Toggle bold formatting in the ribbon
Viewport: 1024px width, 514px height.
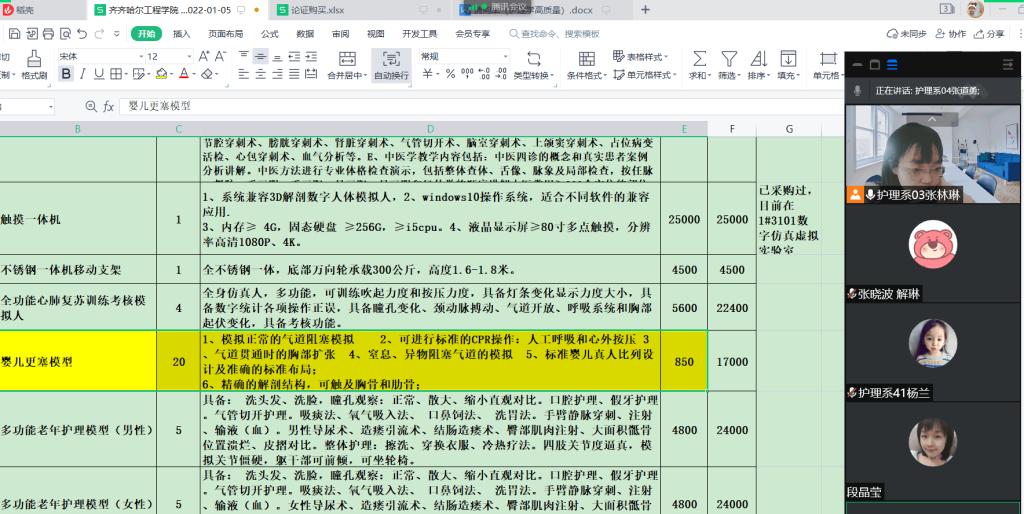coord(67,74)
